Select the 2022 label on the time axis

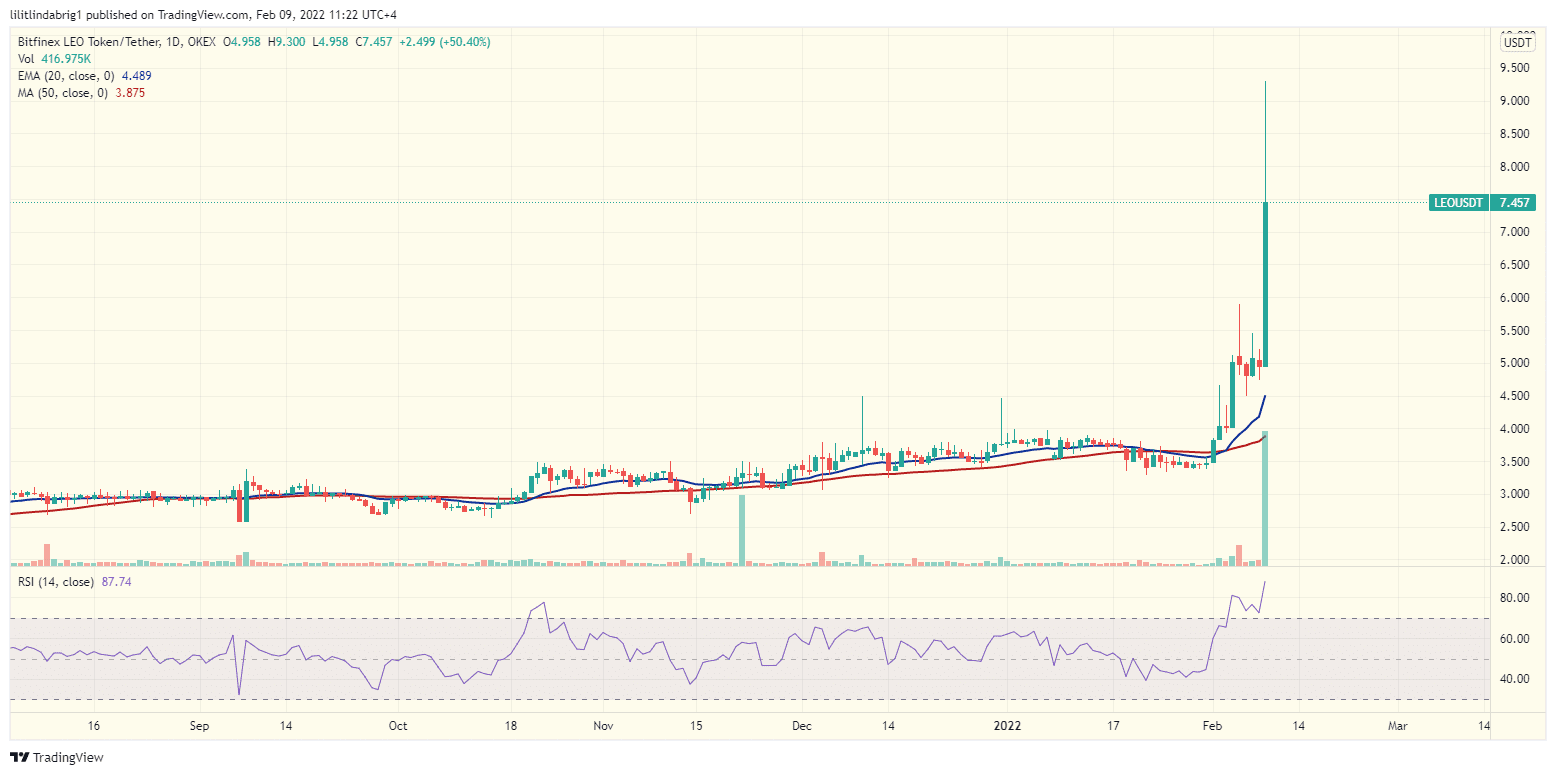coord(1006,727)
